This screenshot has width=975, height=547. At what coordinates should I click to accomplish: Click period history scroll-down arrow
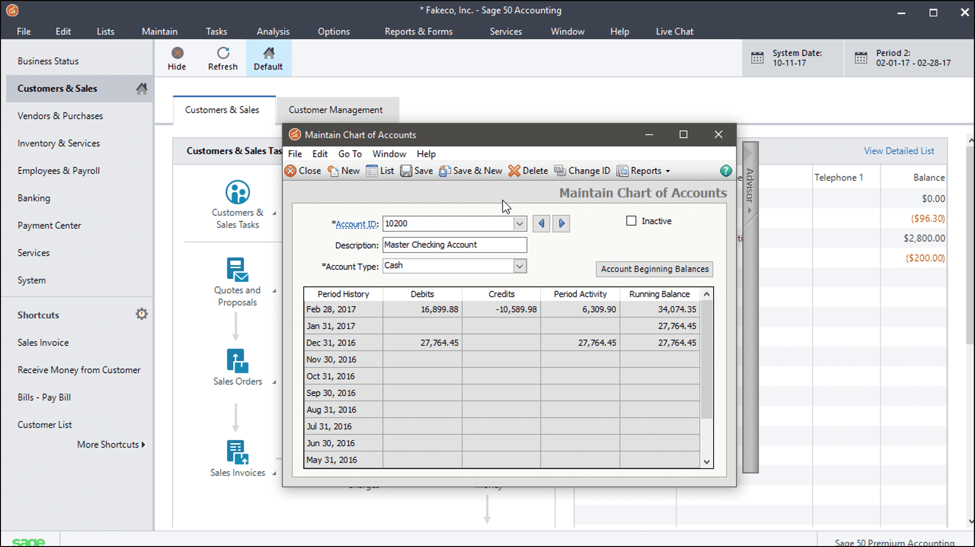[706, 462]
